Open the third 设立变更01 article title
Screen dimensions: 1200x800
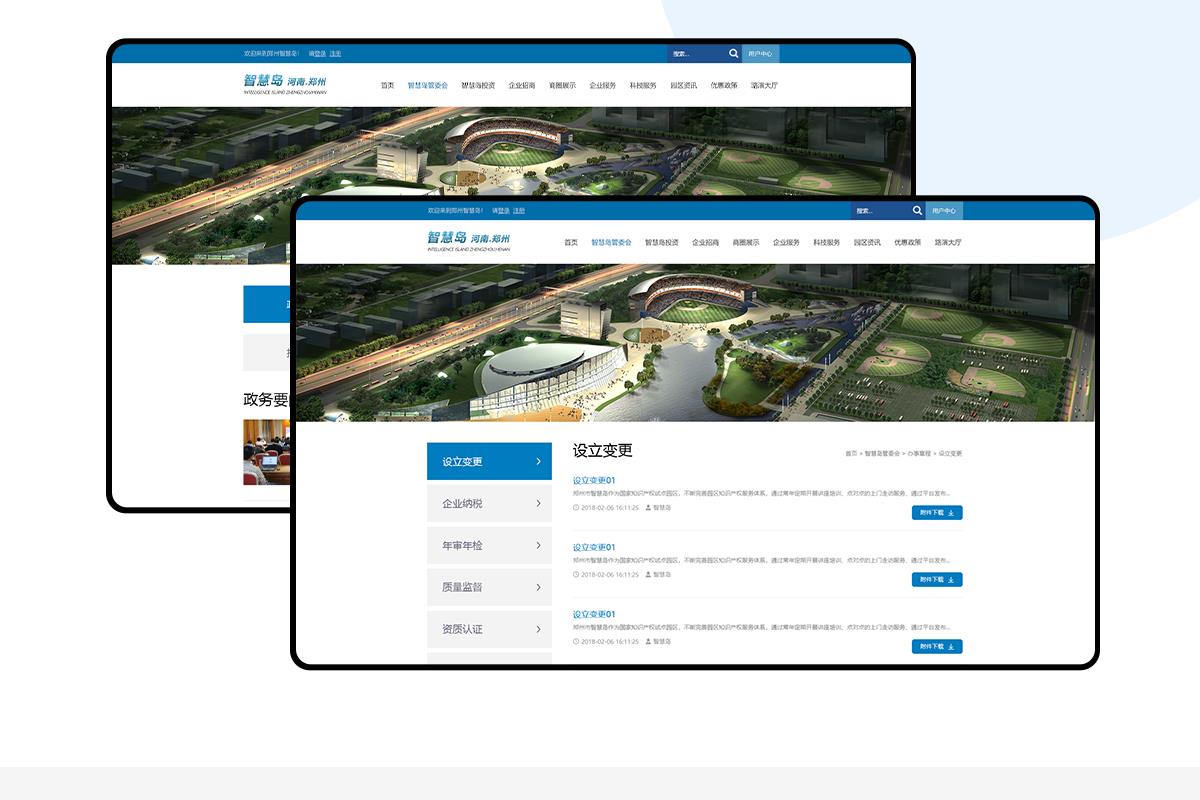pyautogui.click(x=594, y=615)
